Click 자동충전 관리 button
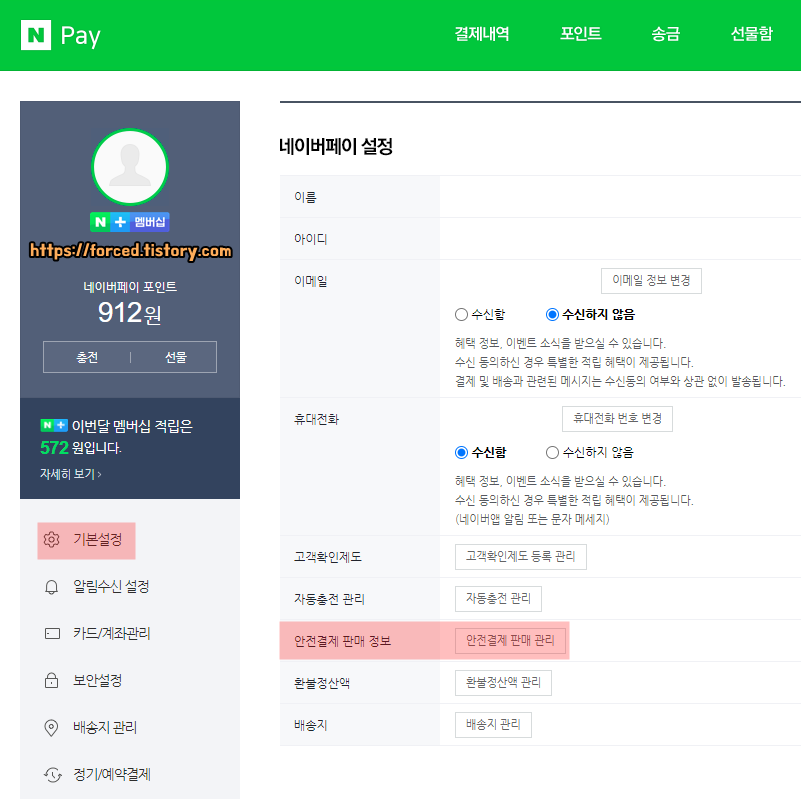This screenshot has height=799, width=801. pyautogui.click(x=498, y=599)
